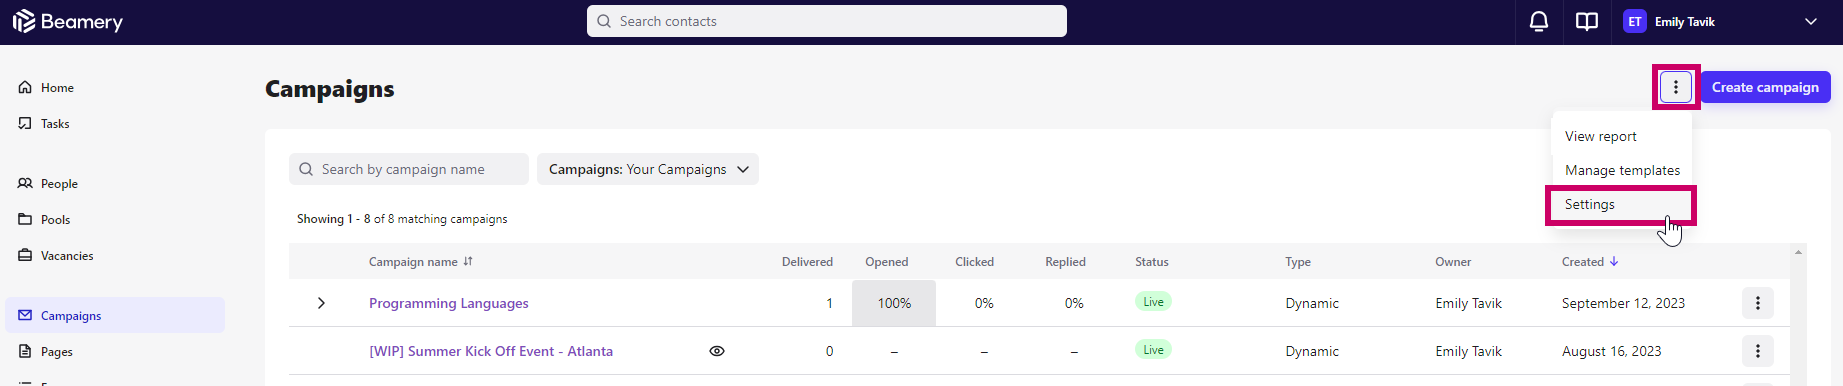The height and width of the screenshot is (386, 1843).
Task: Sort by Created column arrow
Action: pos(1614,262)
